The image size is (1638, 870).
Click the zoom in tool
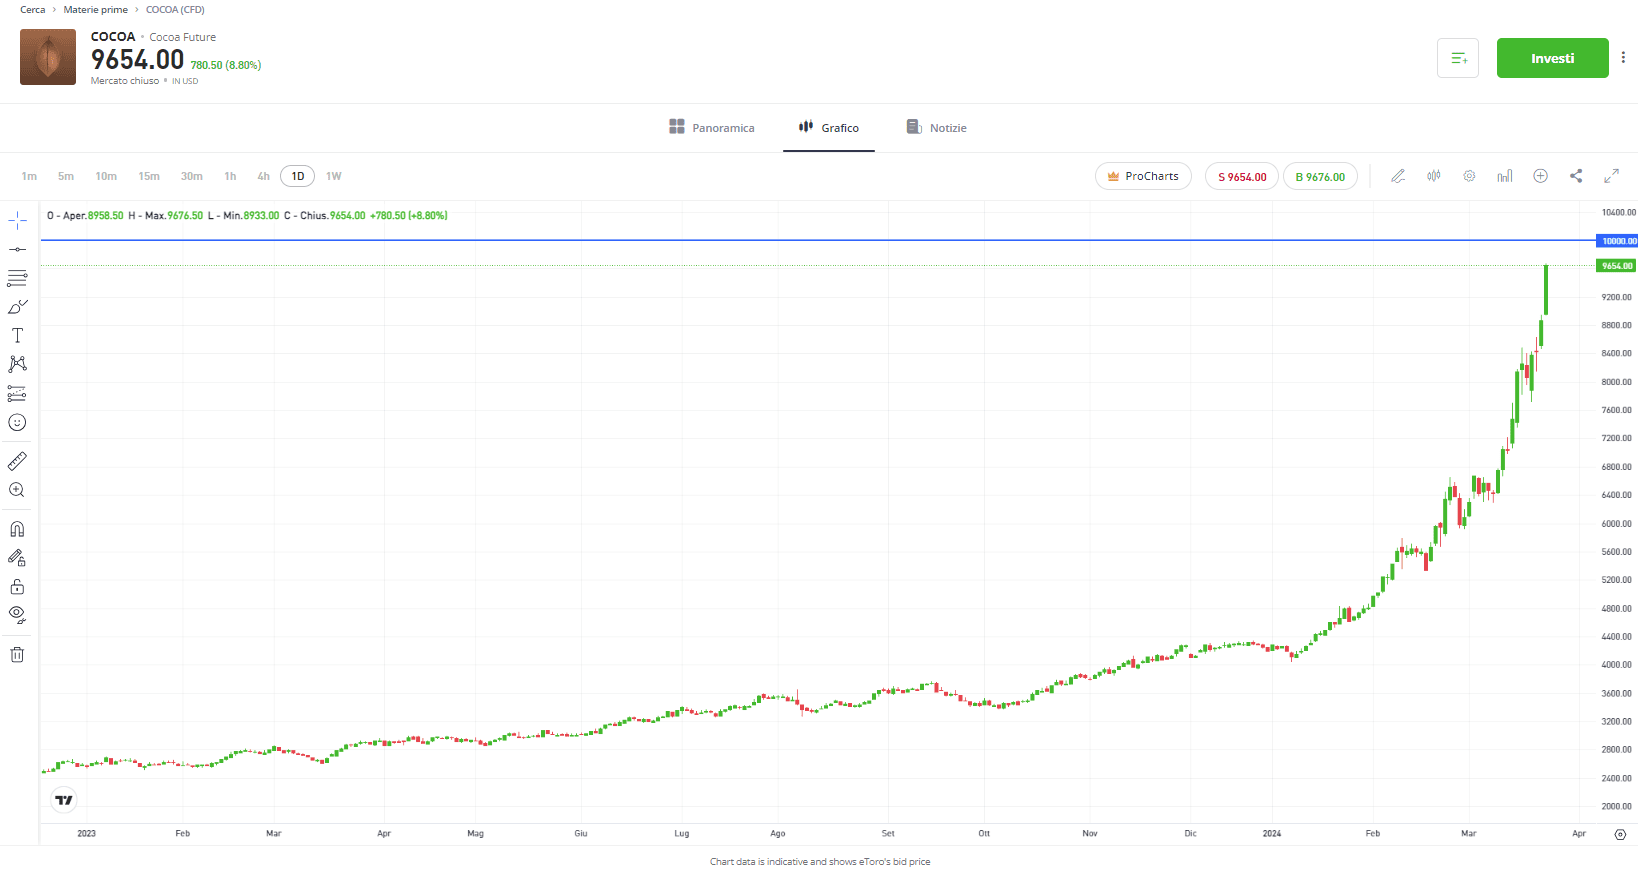[x=17, y=490]
